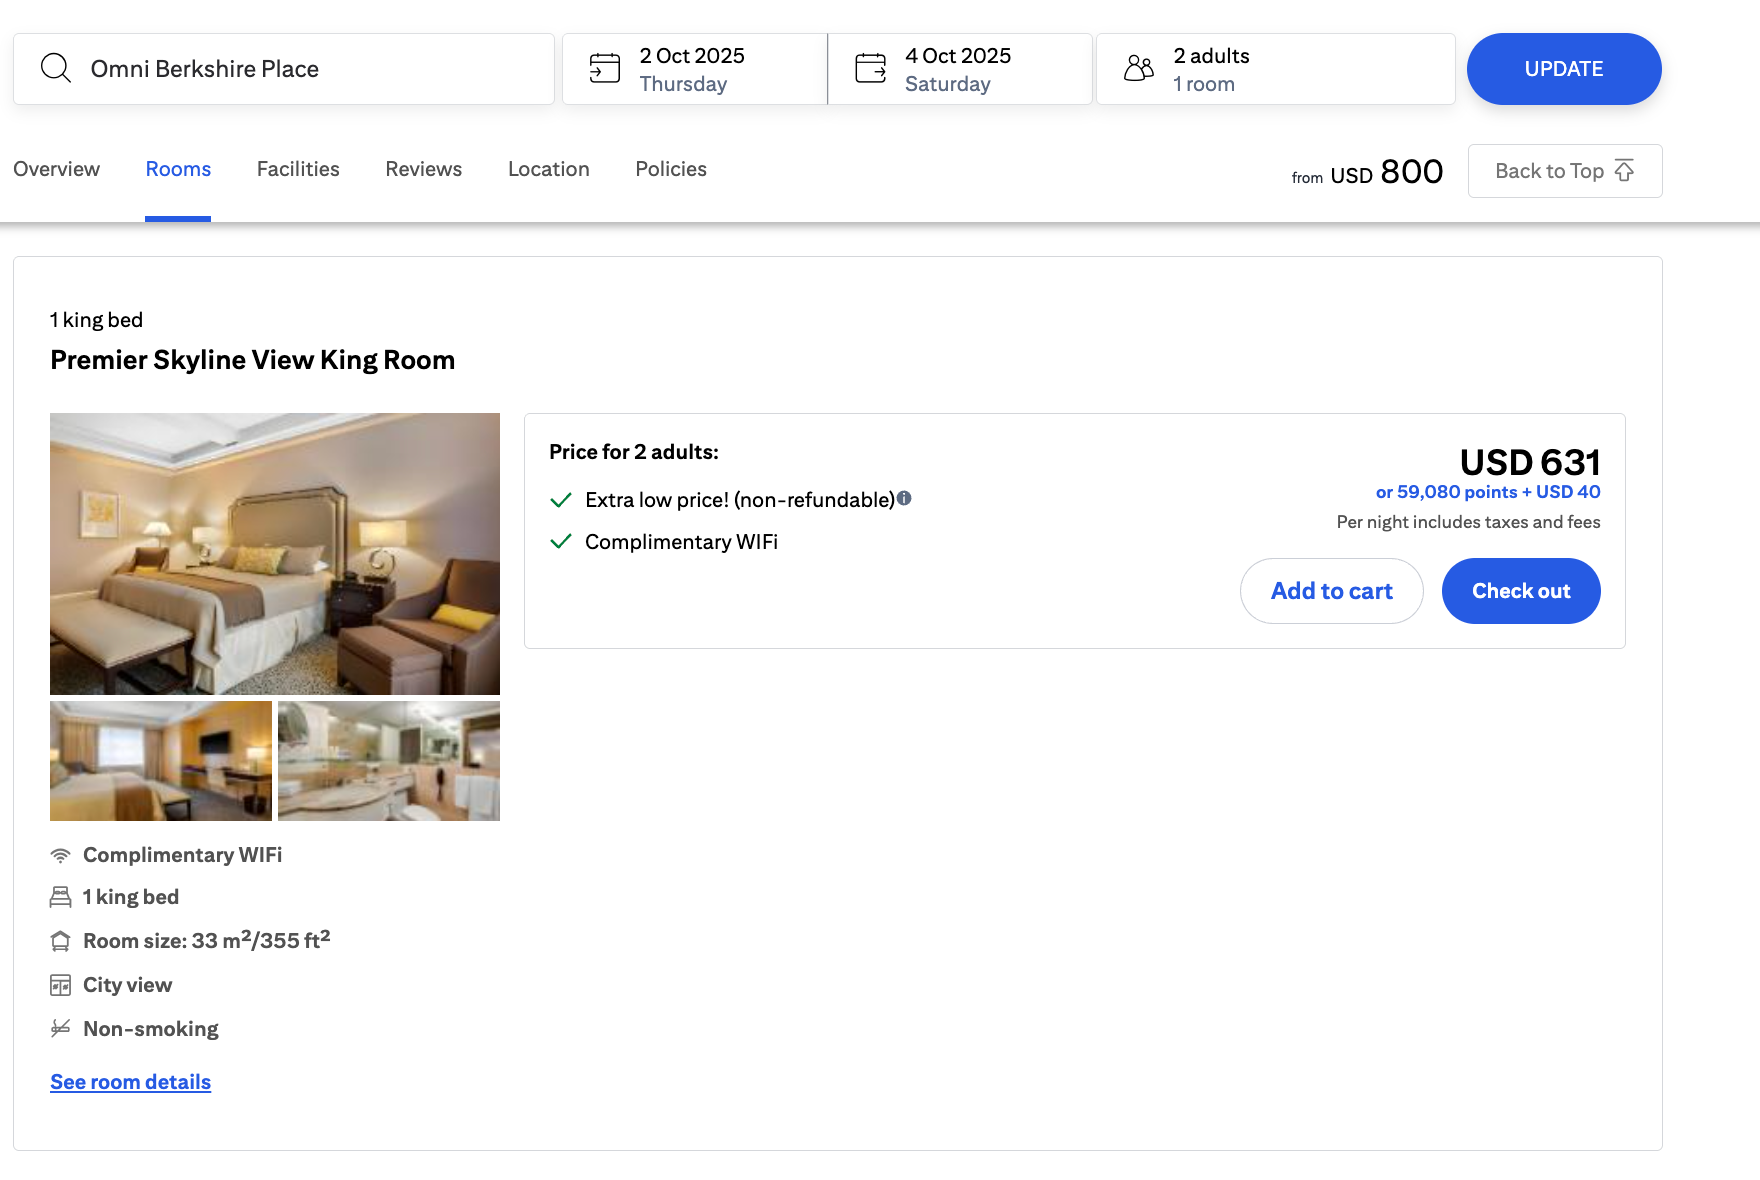Image resolution: width=1760 pixels, height=1180 pixels.
Task: Click the Room size 33 m² text
Action: [207, 940]
